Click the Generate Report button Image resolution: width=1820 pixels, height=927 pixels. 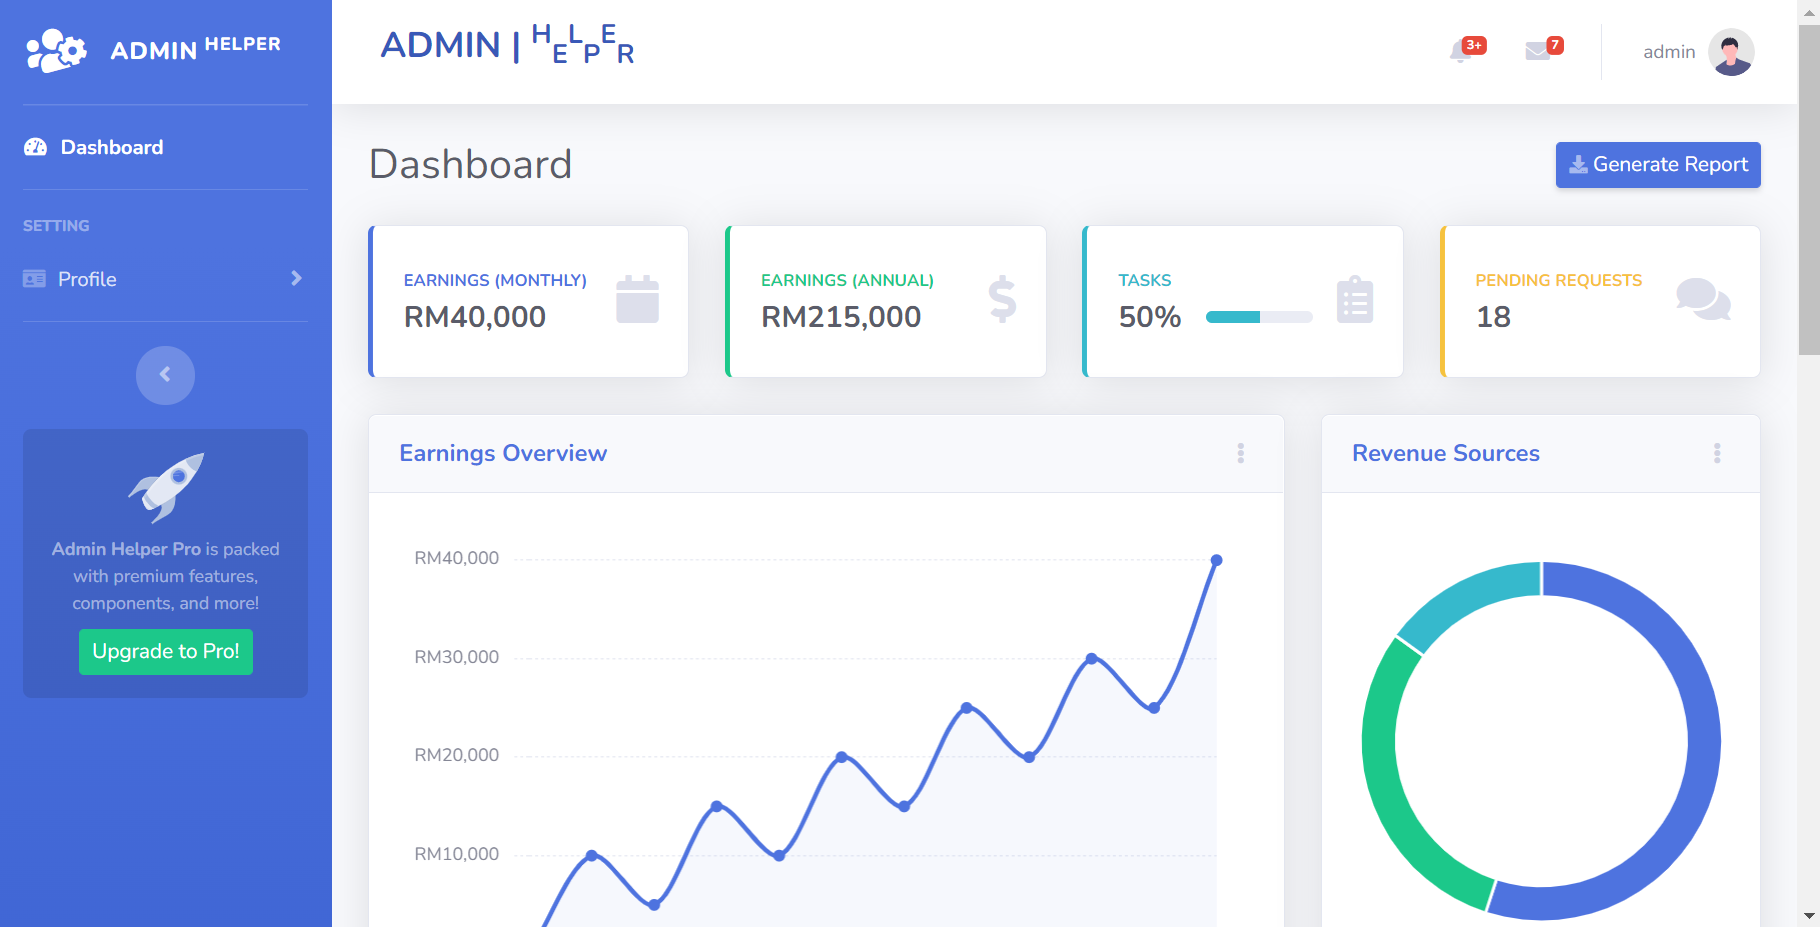(x=1657, y=165)
